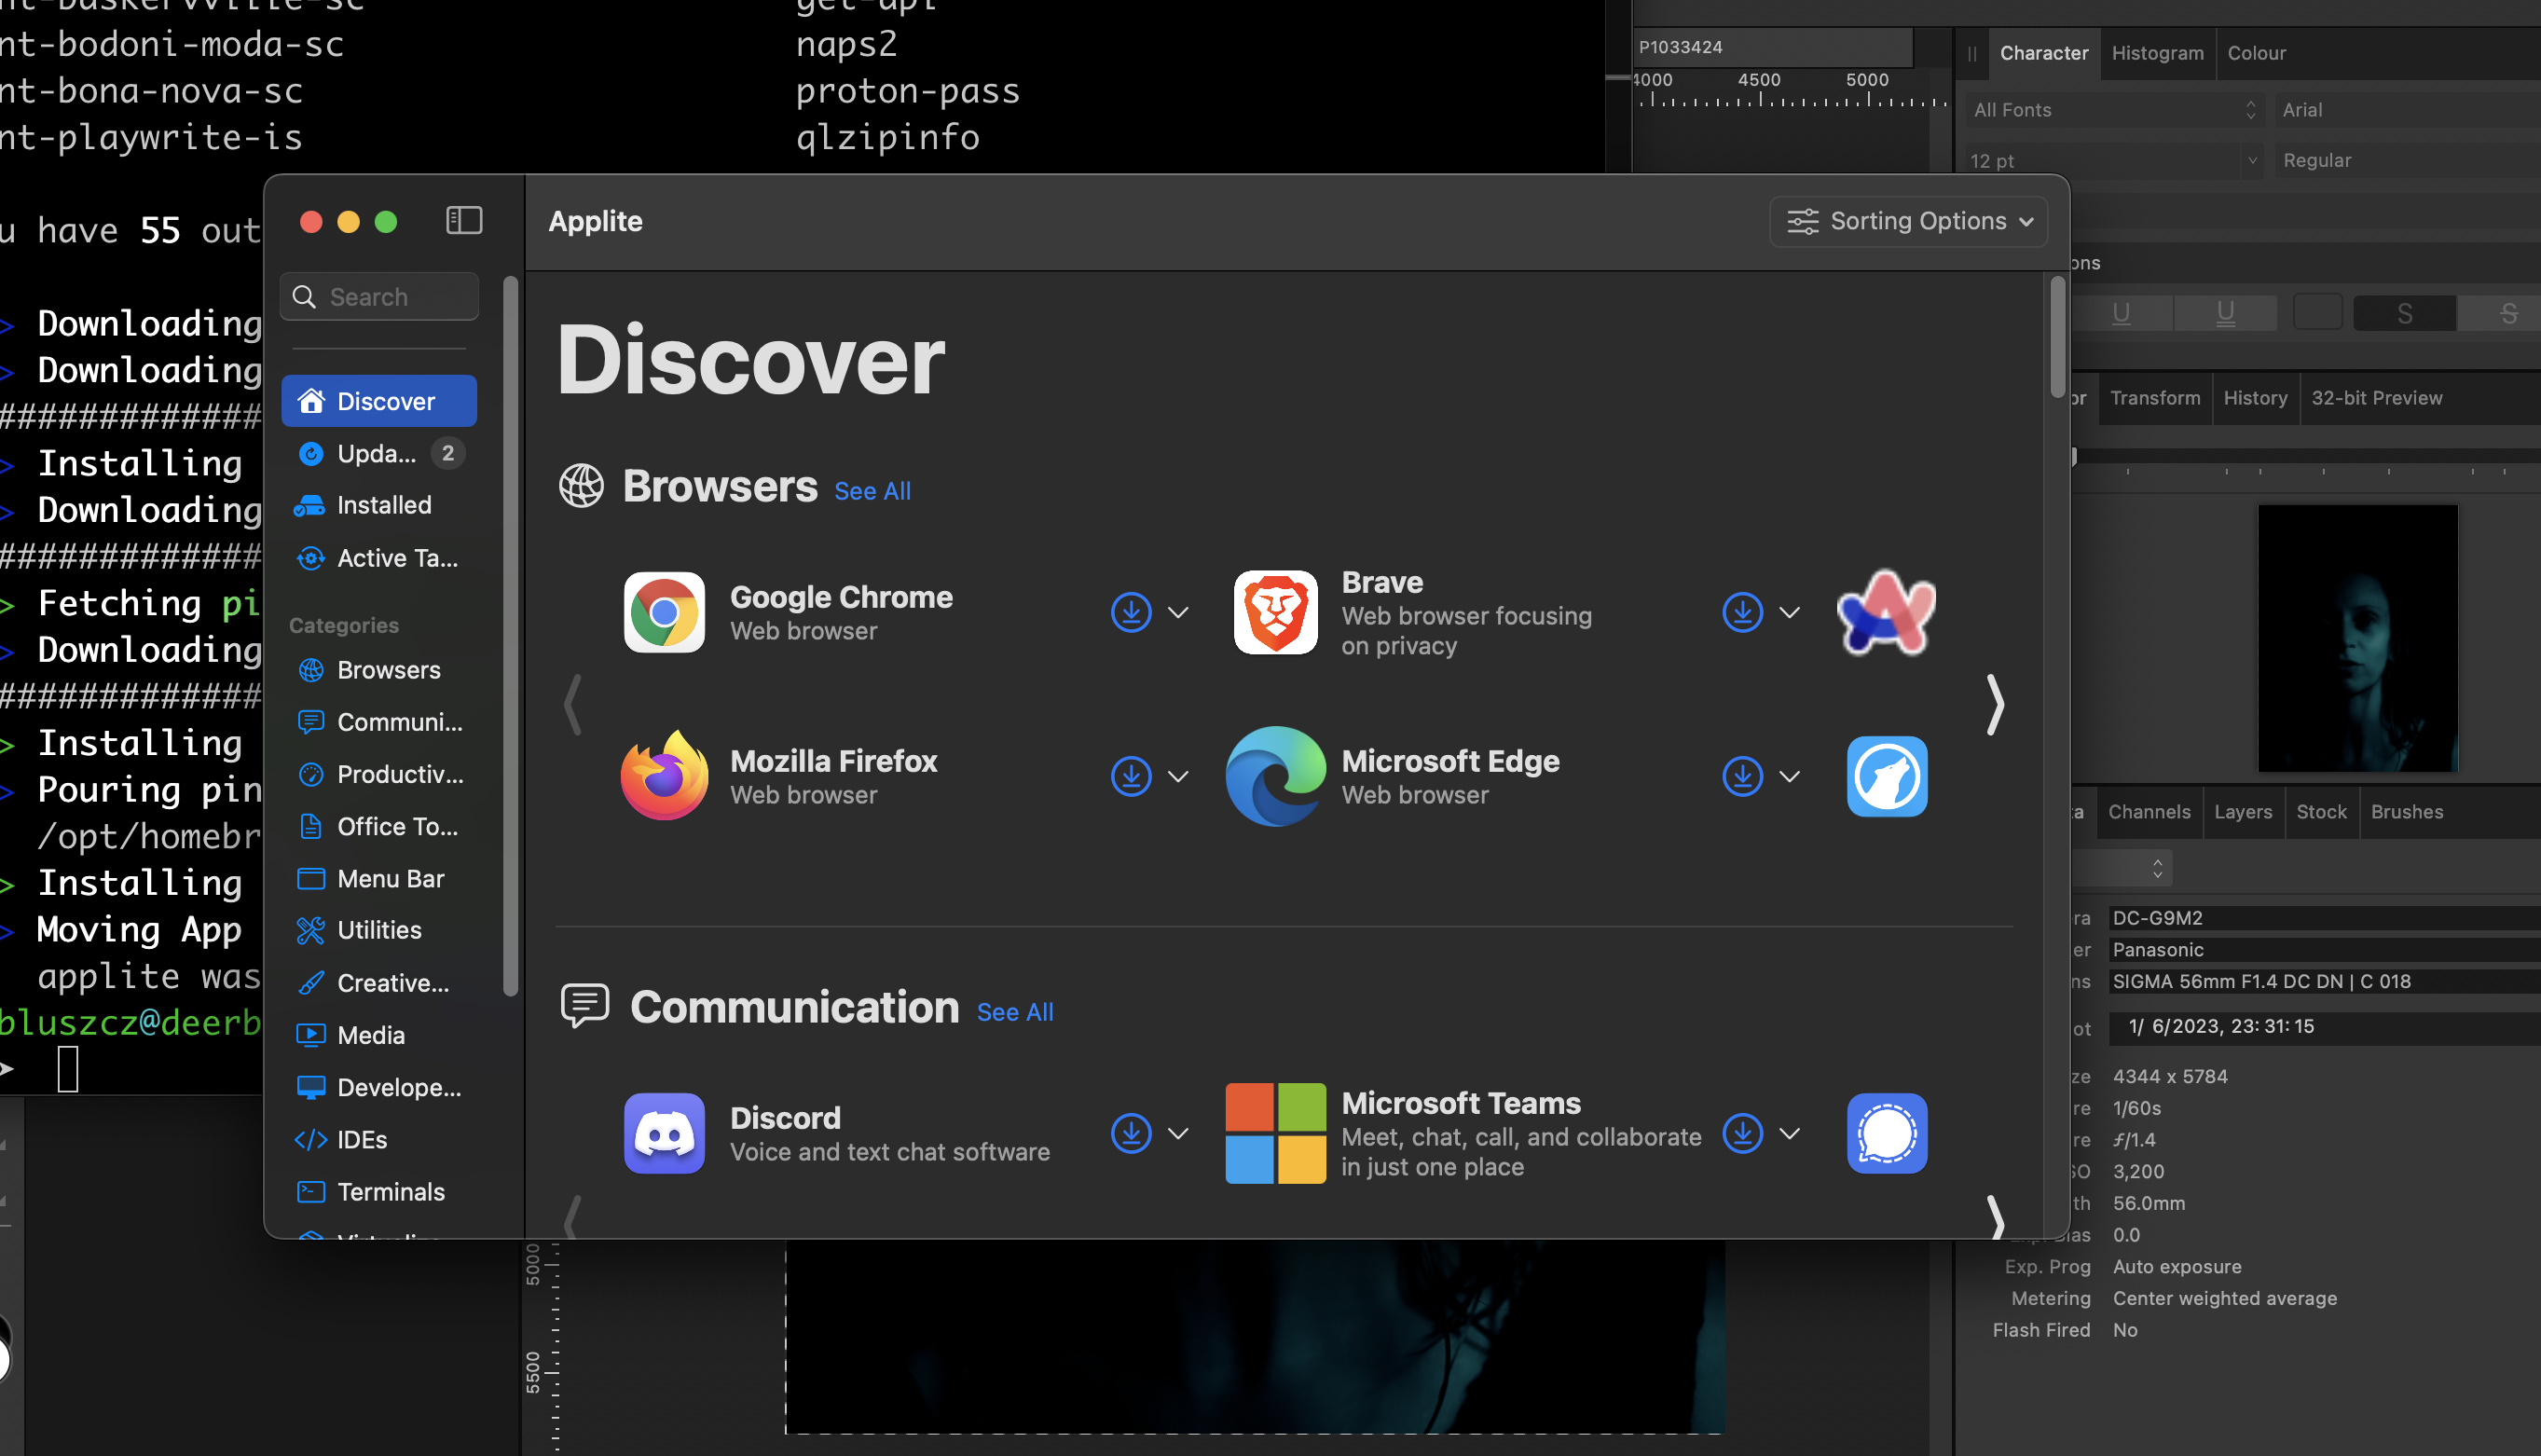Viewport: 2541px width, 1456px height.
Task: Switch to the Channels tab
Action: pyautogui.click(x=2149, y=812)
